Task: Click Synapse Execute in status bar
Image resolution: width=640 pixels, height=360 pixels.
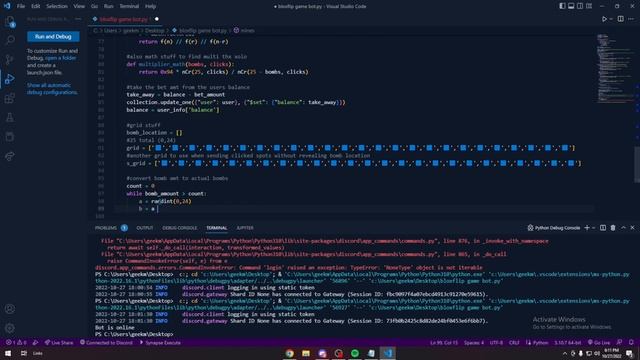Action: coord(160,342)
